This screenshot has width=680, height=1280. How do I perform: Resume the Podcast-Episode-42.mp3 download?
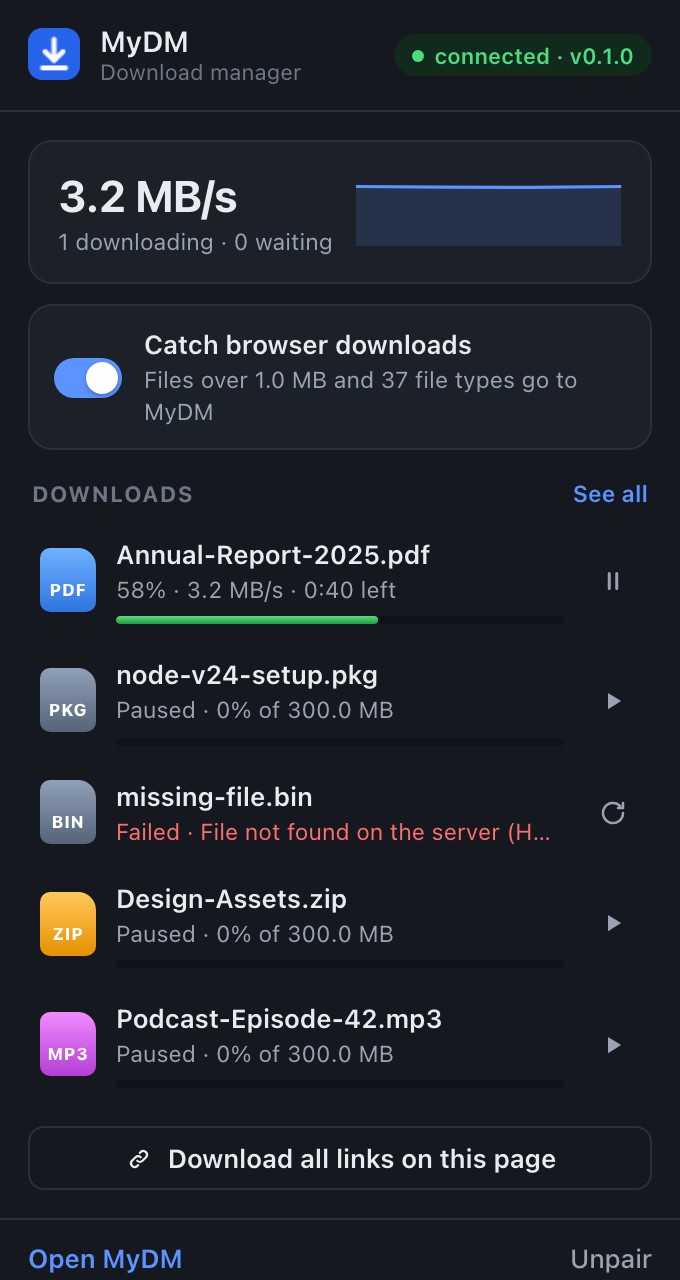pyautogui.click(x=613, y=1045)
